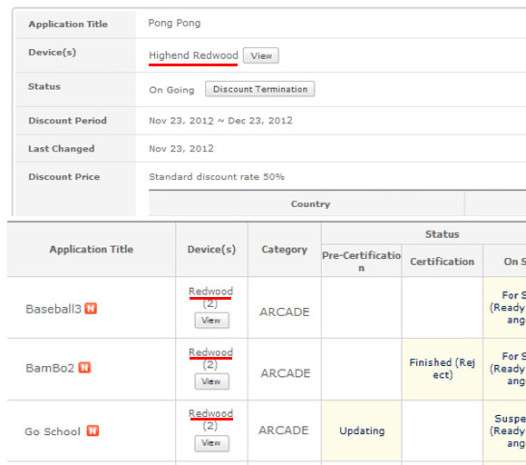
Task: Click the Category column header
Action: tap(284, 249)
